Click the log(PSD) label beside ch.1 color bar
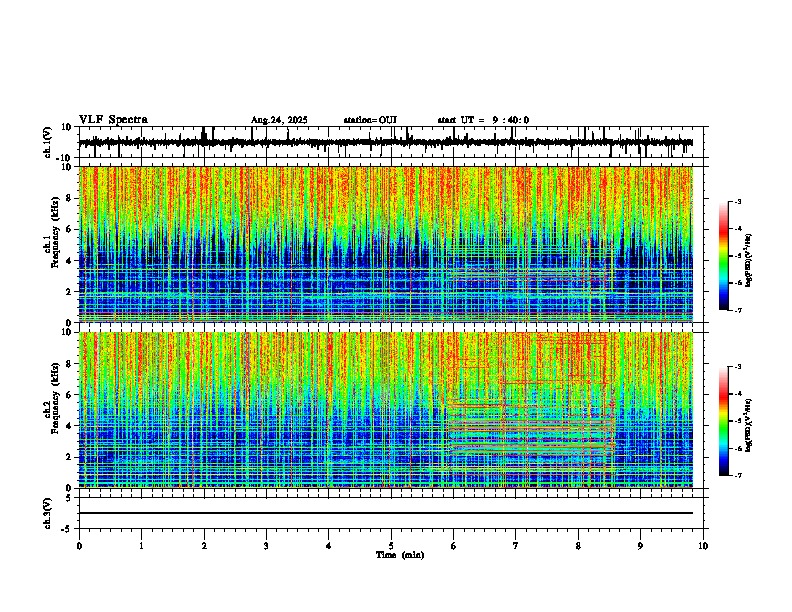792x612 pixels. coord(749,261)
